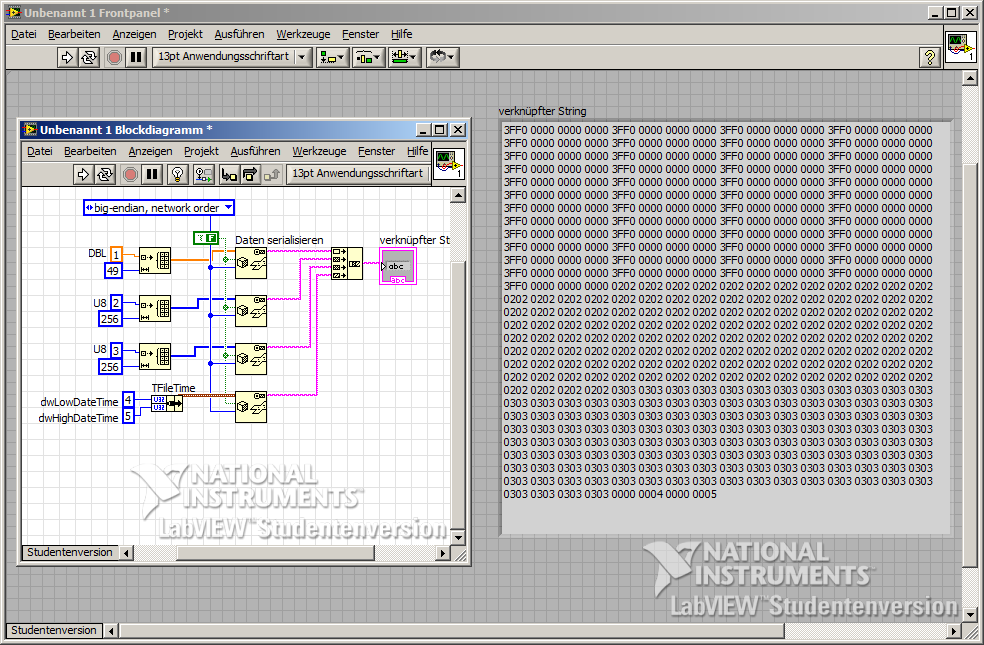Click Run Continuously in block diagram toolbar

(x=104, y=175)
